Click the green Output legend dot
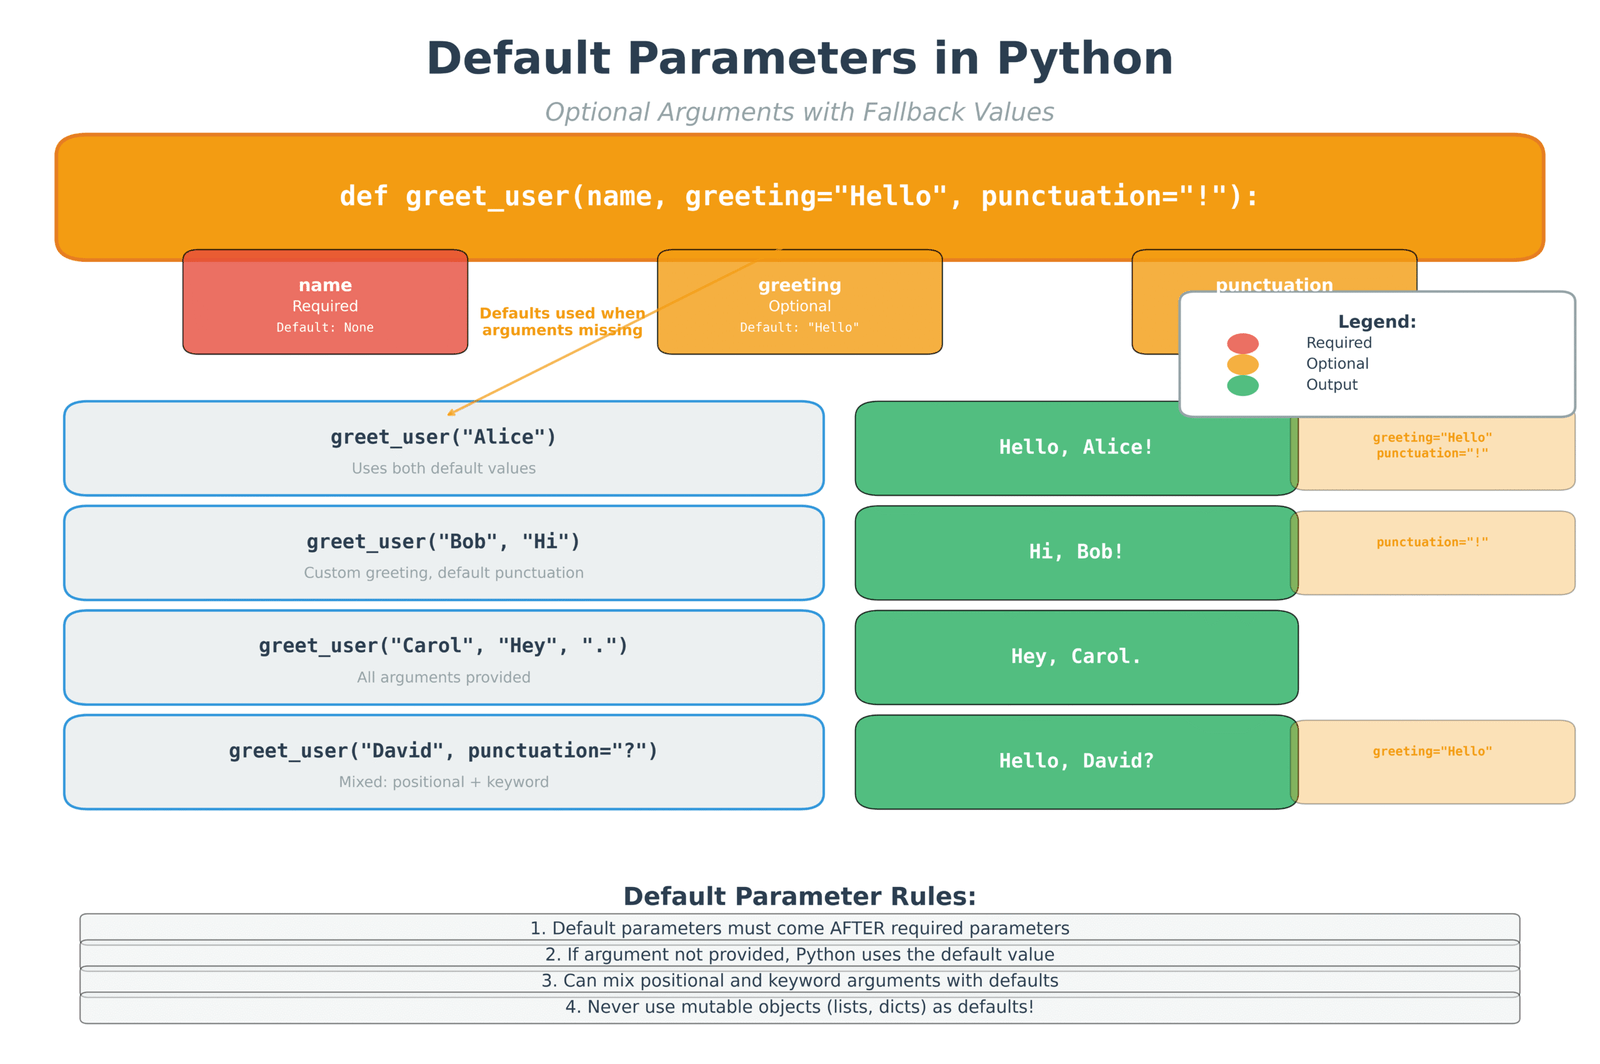The width and height of the screenshot is (1600, 1064). pyautogui.click(x=1242, y=385)
